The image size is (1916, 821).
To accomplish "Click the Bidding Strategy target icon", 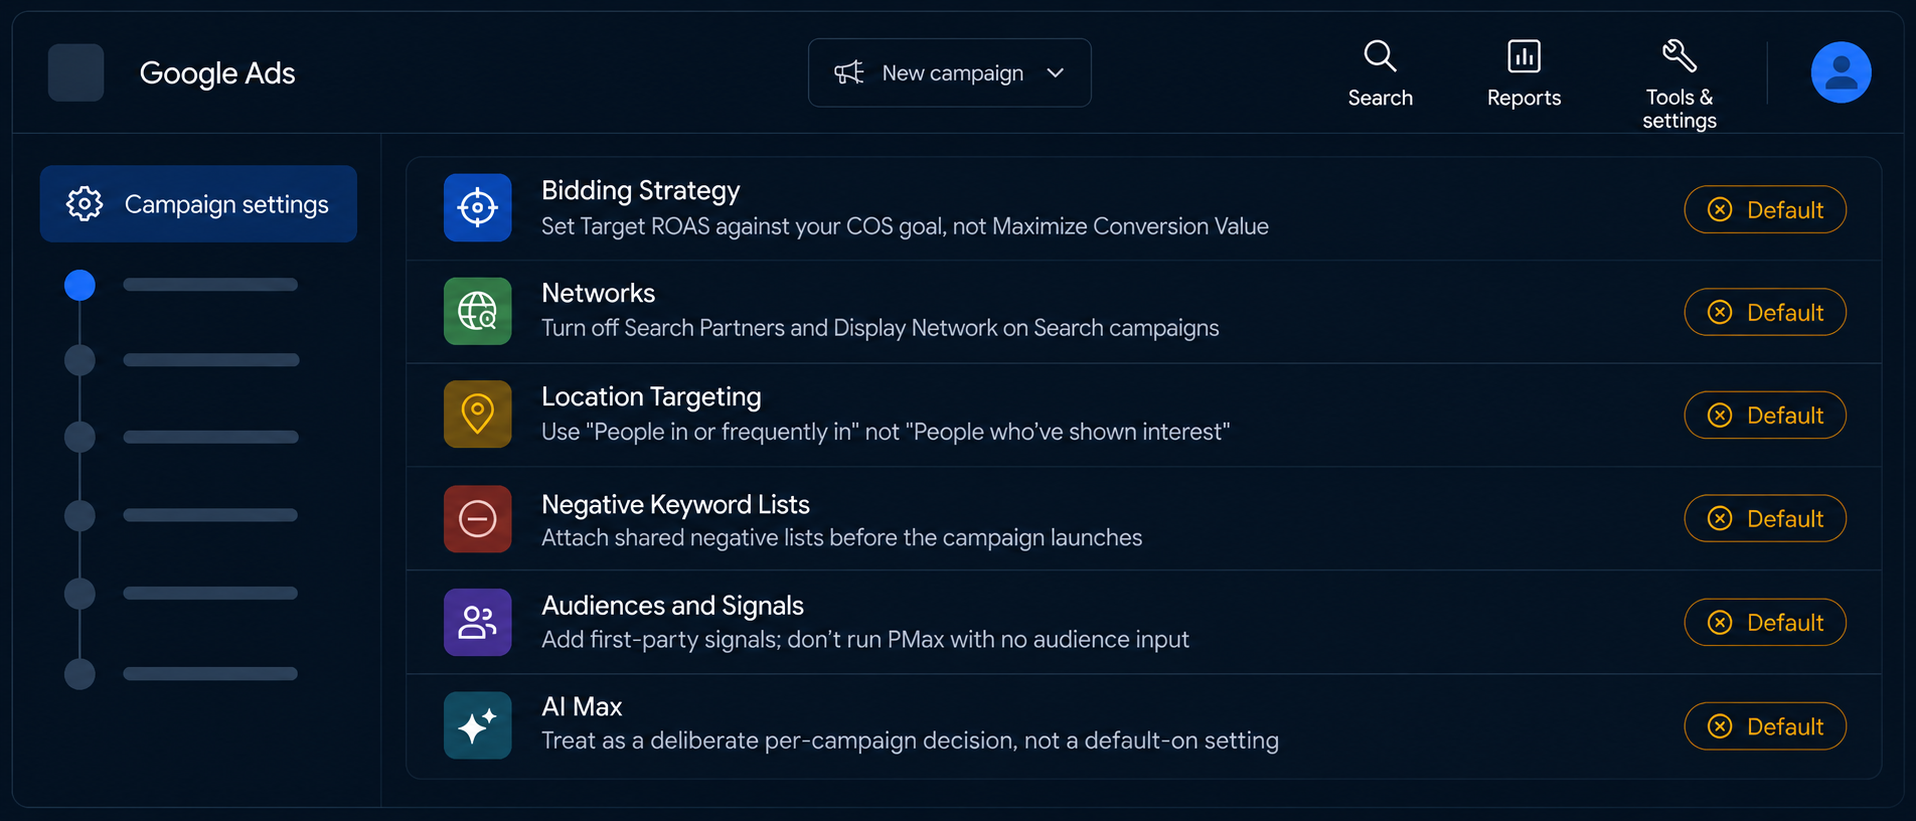I will 477,208.
